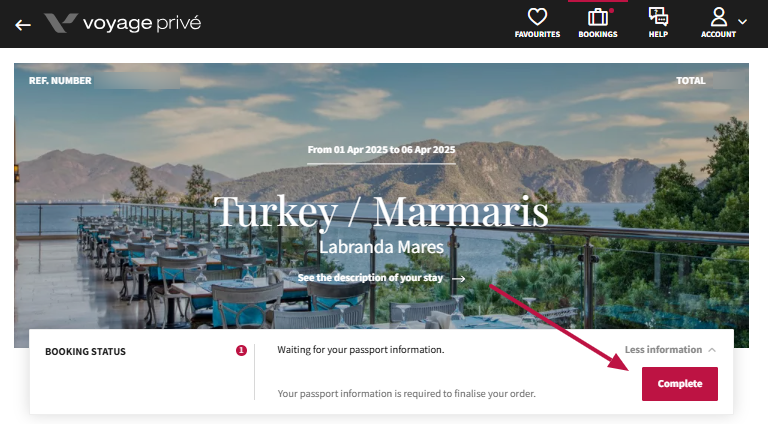The width and height of the screenshot is (768, 424).
Task: Collapse details via Less information
Action: click(663, 350)
